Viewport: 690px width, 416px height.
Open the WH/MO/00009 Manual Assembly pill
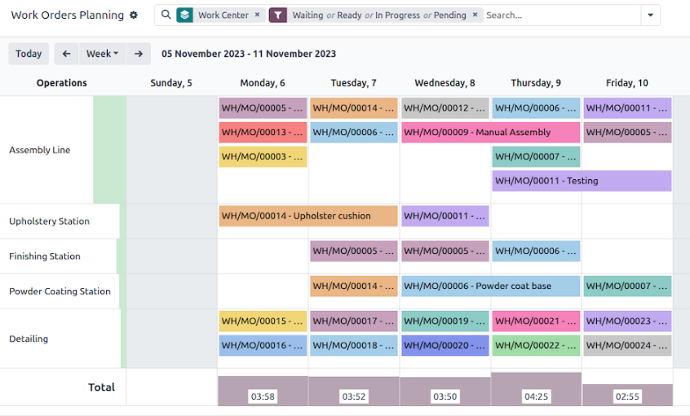coord(490,132)
